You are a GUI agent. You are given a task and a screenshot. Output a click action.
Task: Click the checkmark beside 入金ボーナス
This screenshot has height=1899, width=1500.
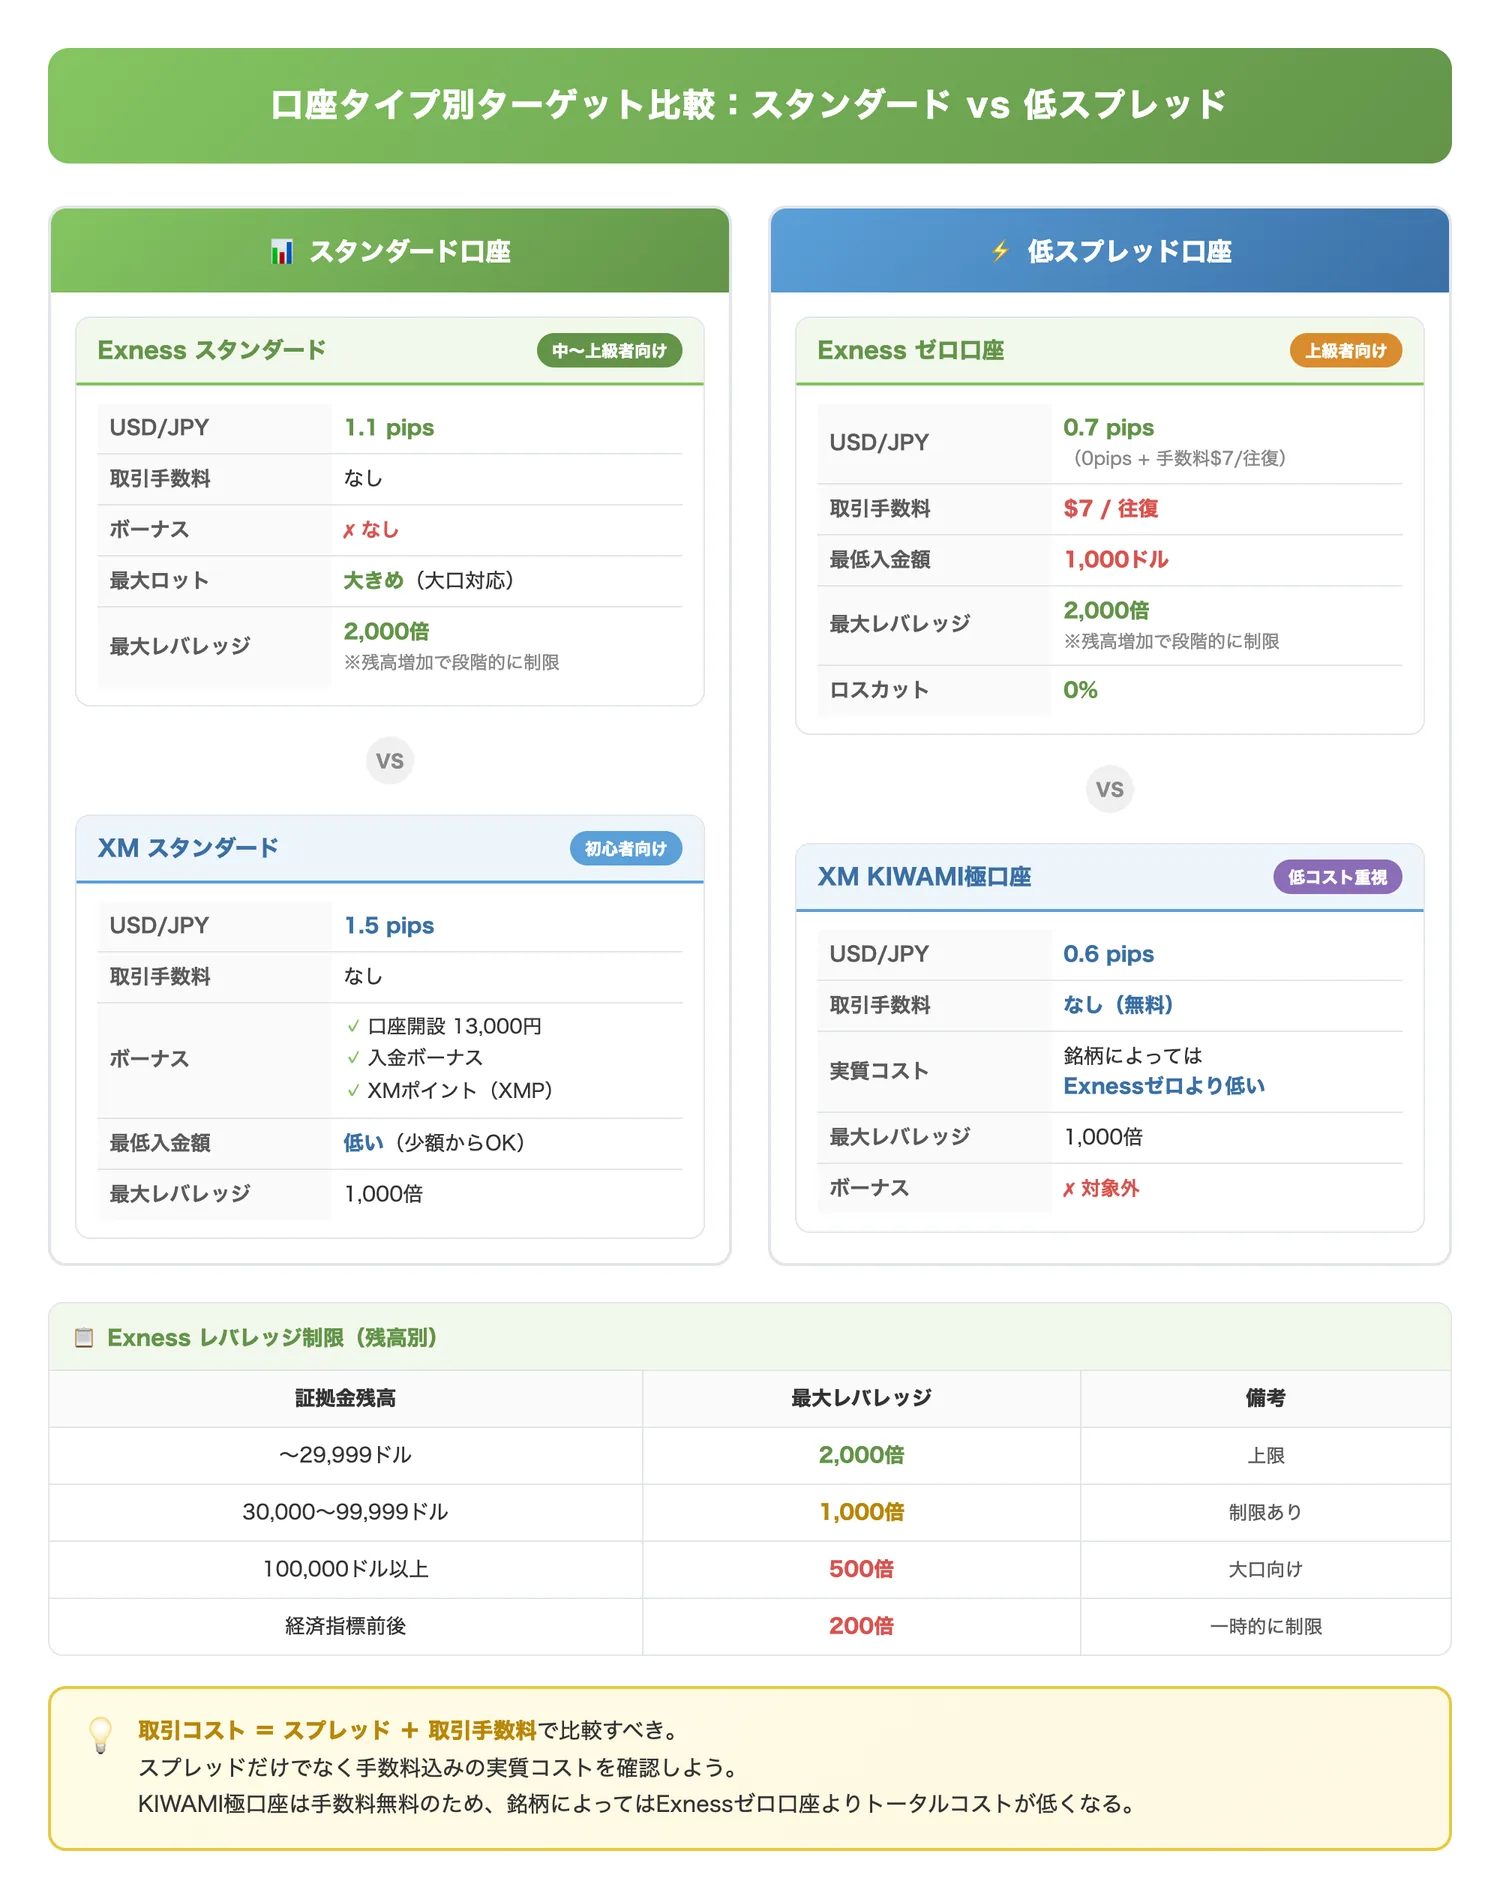(353, 1057)
